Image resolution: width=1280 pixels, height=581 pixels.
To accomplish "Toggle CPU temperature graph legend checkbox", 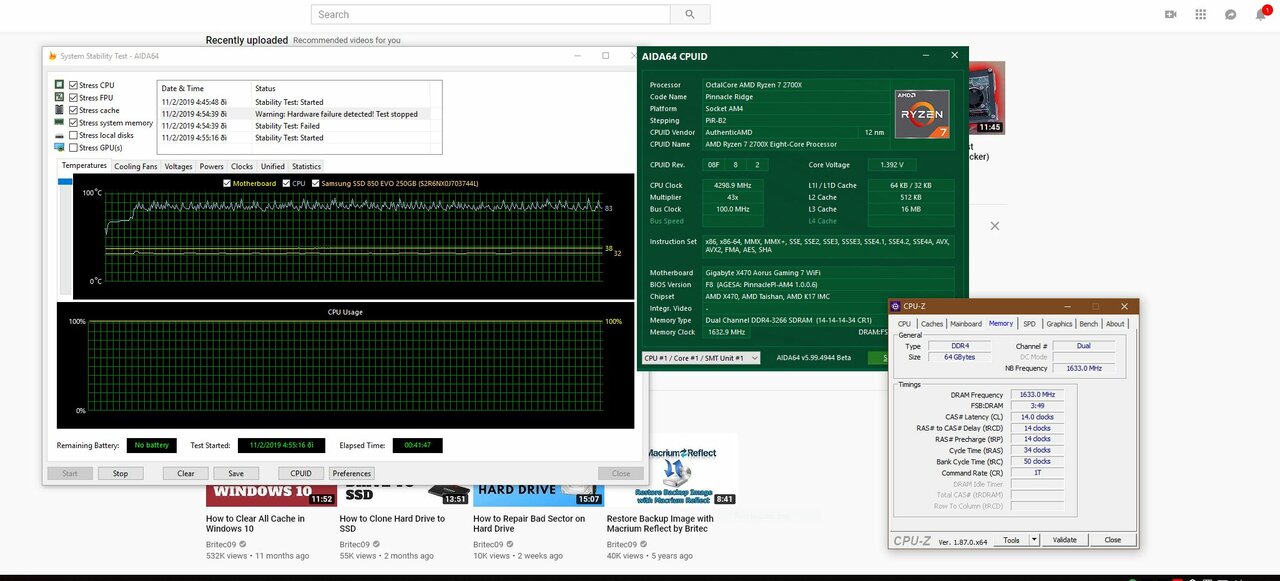I will pyautogui.click(x=286, y=184).
